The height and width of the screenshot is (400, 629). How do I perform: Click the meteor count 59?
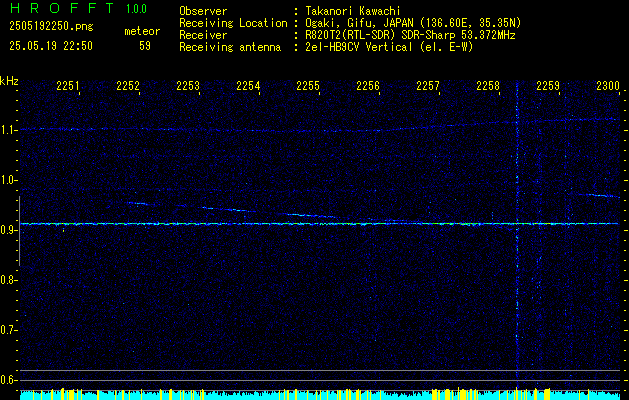pos(145,46)
